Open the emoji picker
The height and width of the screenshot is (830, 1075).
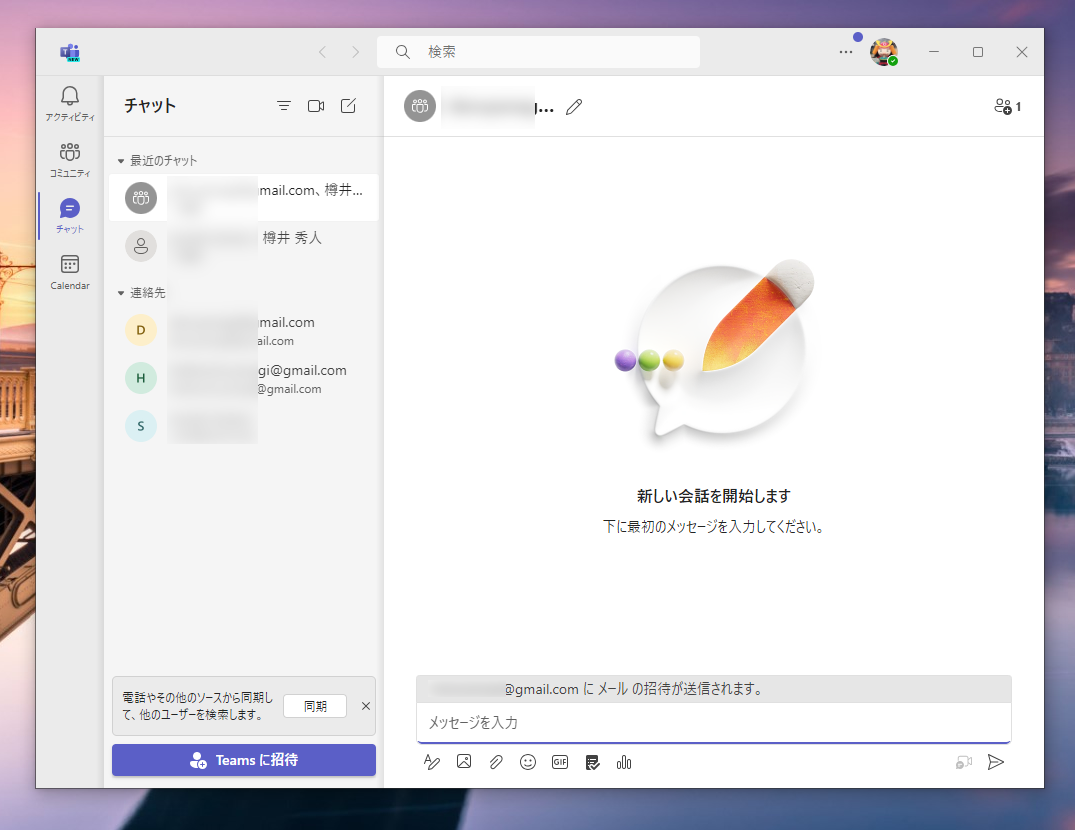pyautogui.click(x=528, y=762)
